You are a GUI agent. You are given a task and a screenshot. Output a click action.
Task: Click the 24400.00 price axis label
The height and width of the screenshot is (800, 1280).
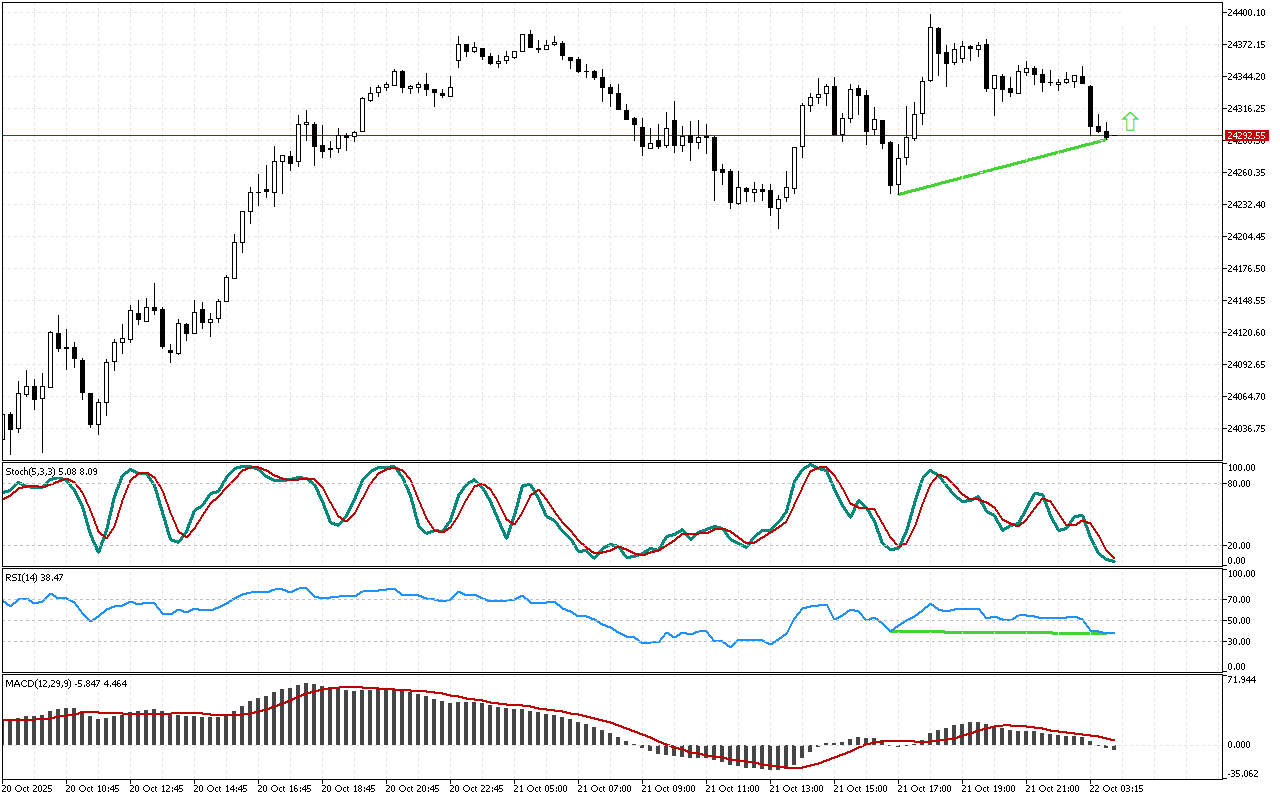(1246, 13)
